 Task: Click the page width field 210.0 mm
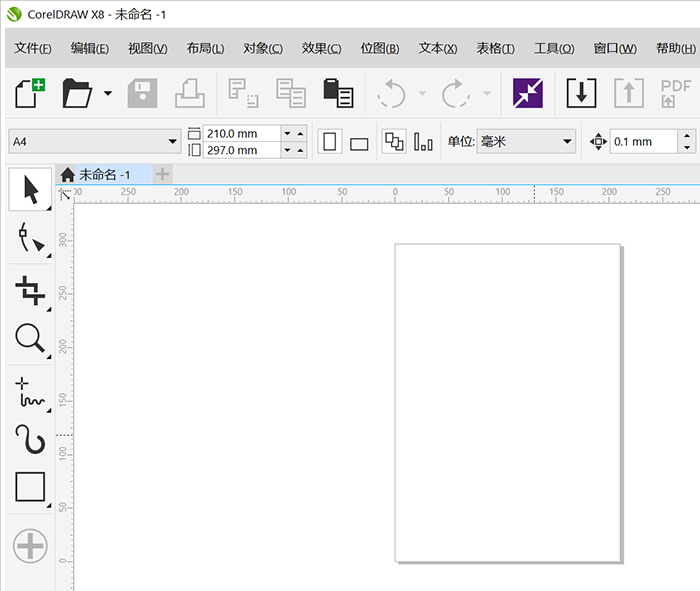[241, 133]
